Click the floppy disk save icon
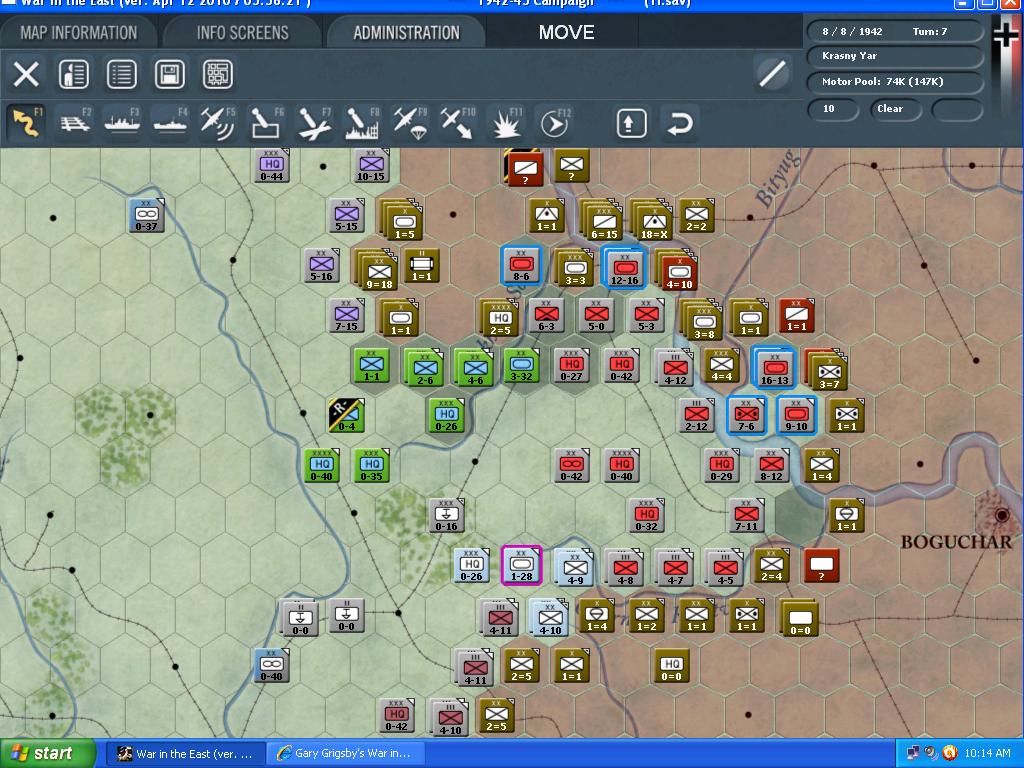The width and height of the screenshot is (1024, 768). coord(170,74)
